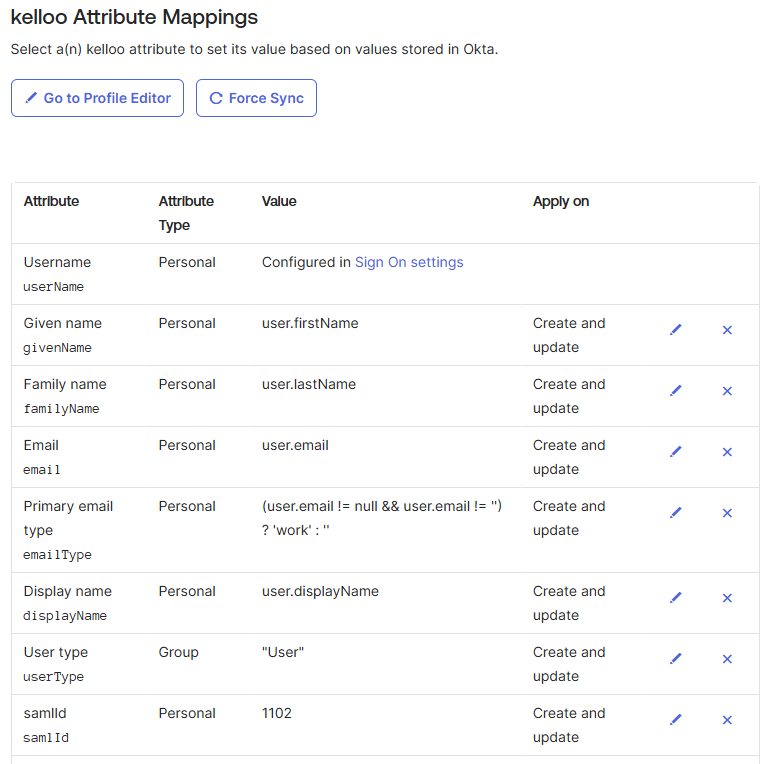Edit the Given name mapping
This screenshot has width=774, height=764.
[x=676, y=330]
